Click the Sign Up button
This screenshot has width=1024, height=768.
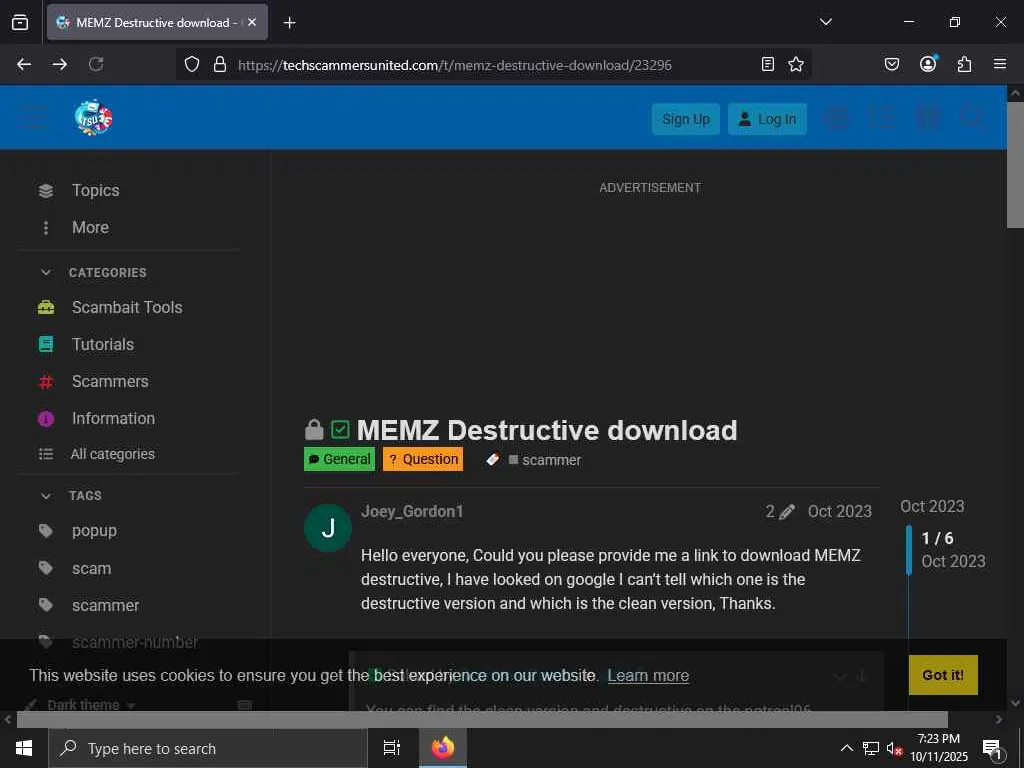coord(686,119)
